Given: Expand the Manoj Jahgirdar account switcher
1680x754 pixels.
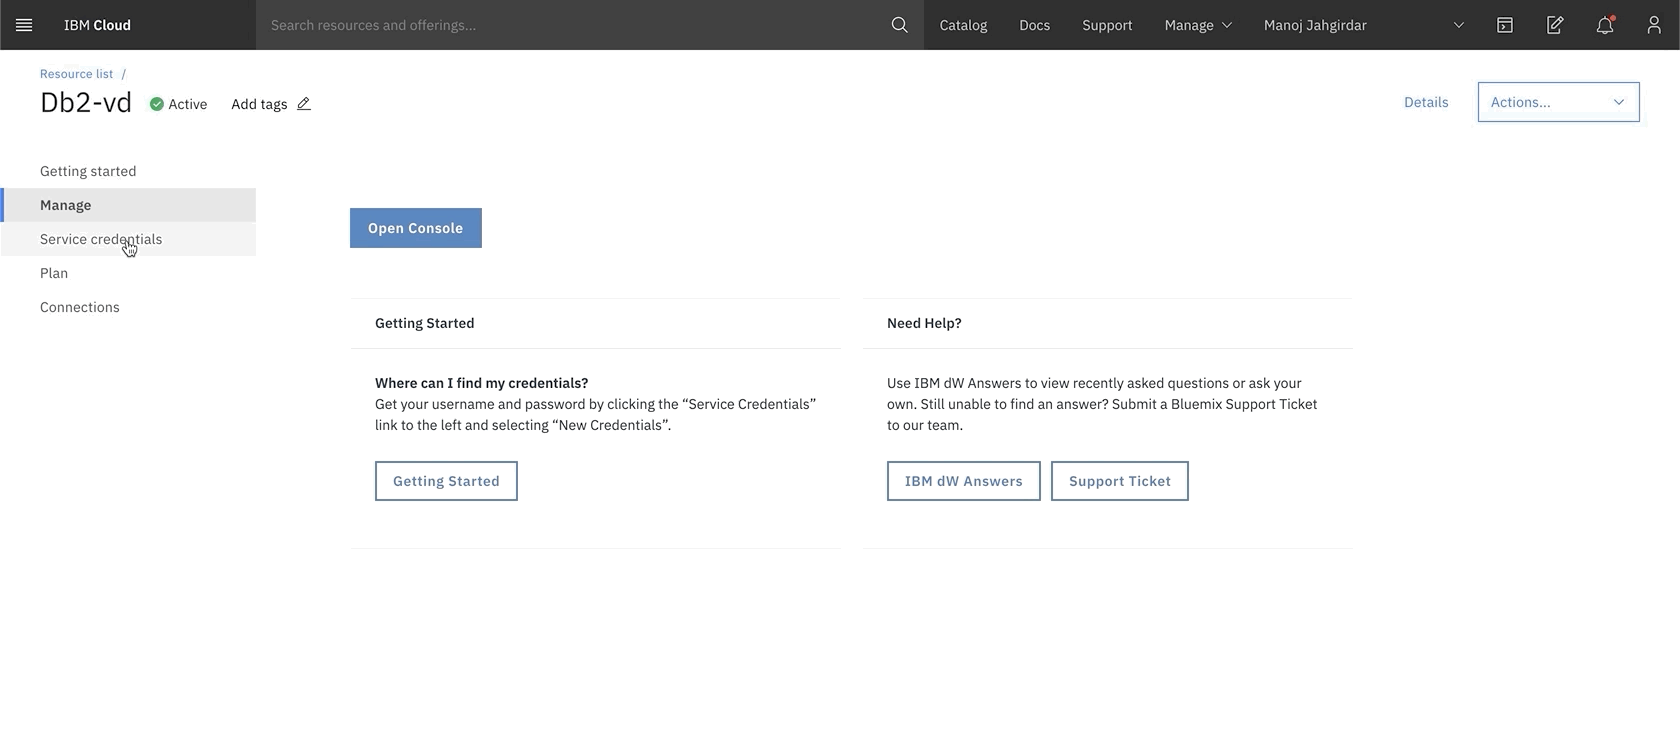Looking at the screenshot, I should click(x=1364, y=25).
